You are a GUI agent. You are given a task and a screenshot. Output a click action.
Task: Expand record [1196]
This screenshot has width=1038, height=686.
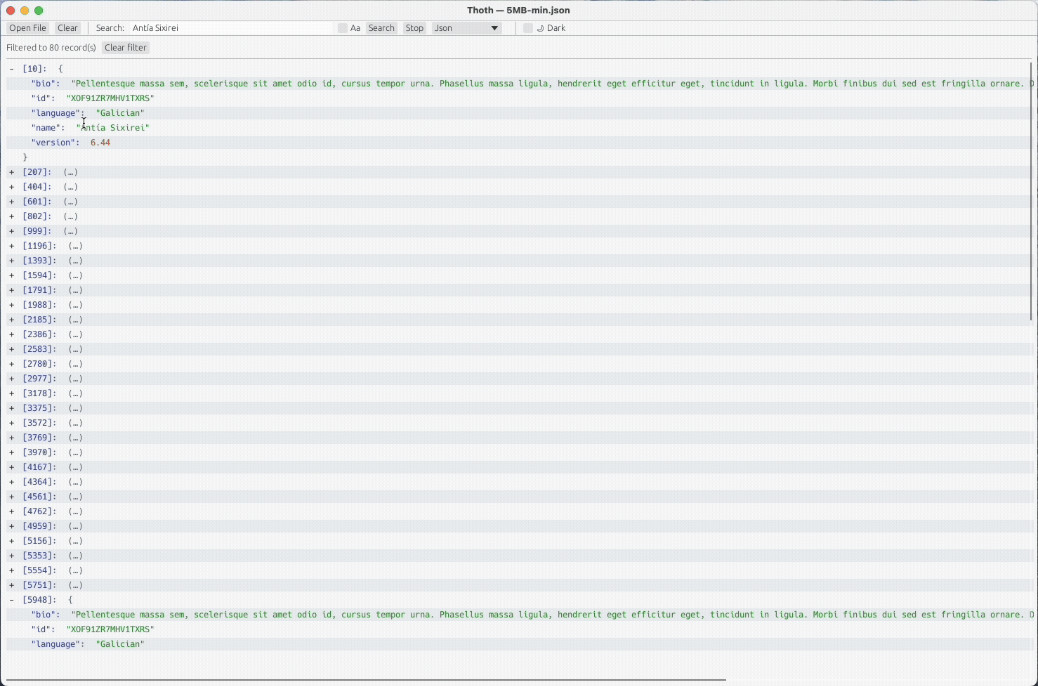(x=11, y=246)
